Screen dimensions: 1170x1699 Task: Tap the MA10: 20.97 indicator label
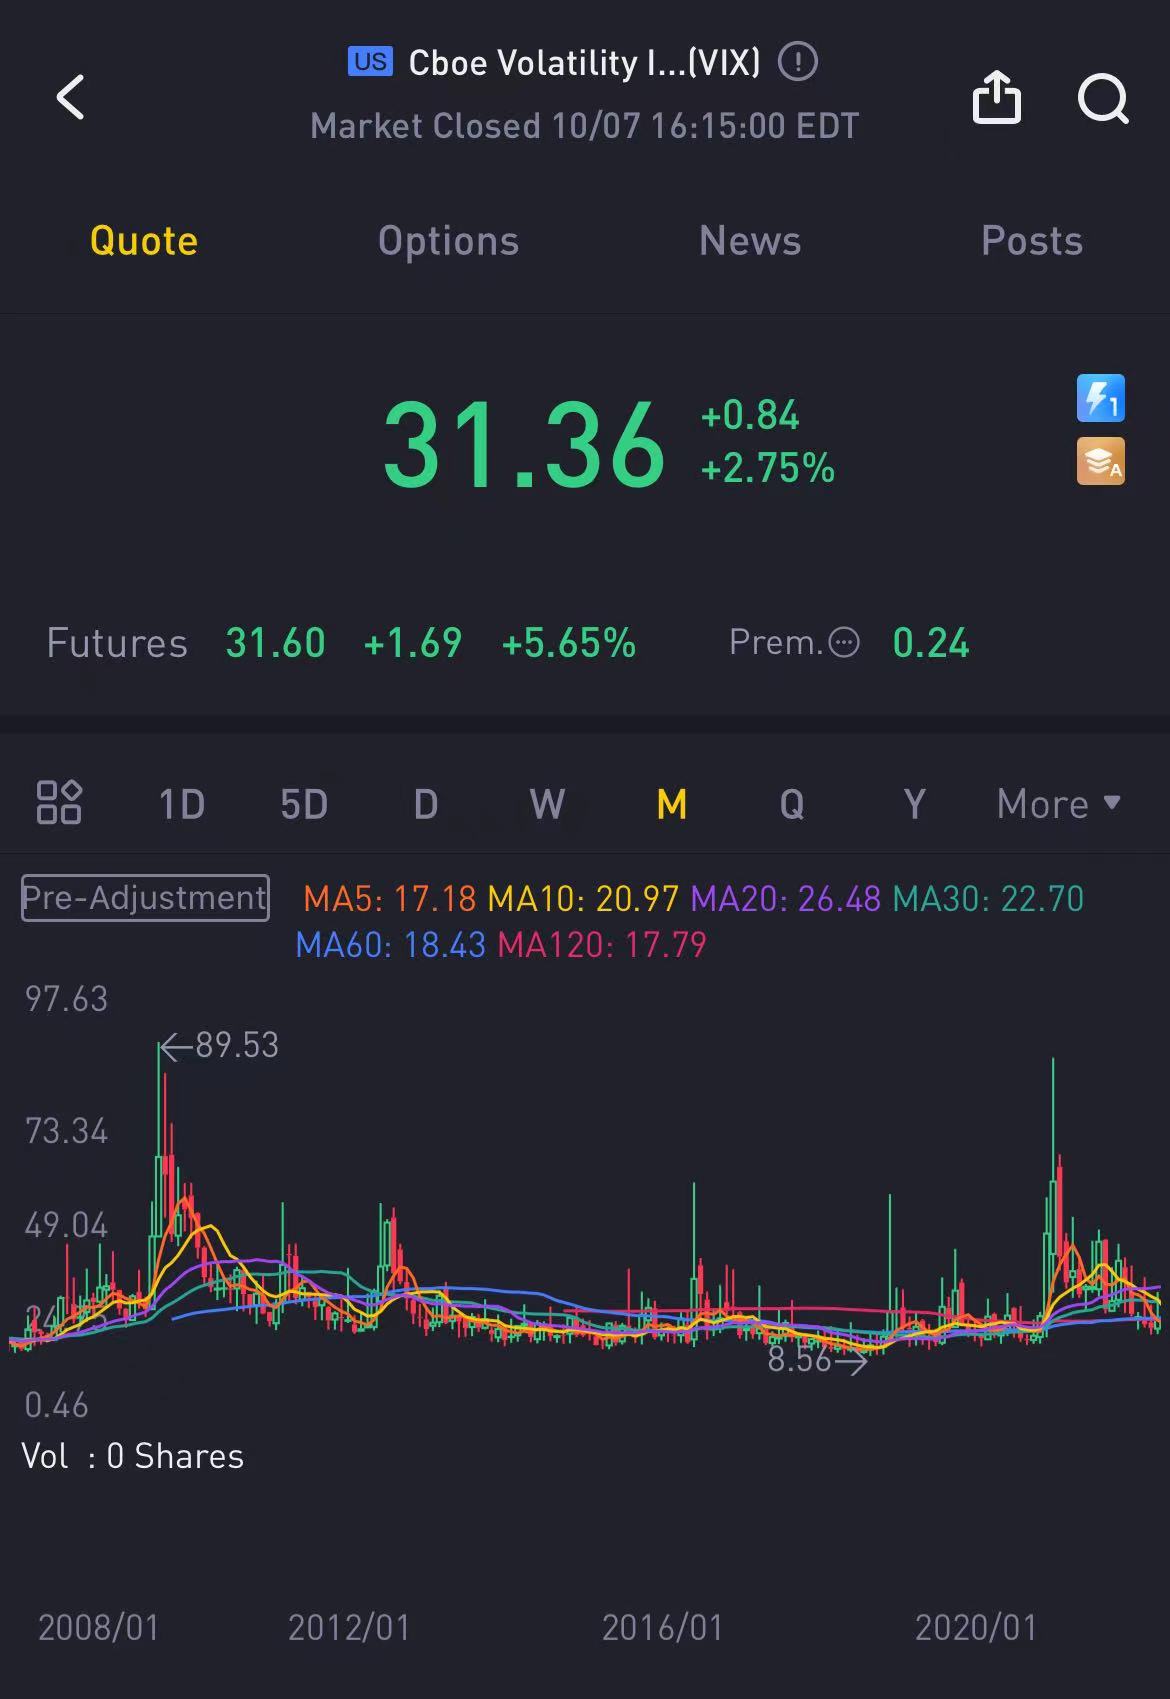pos(583,898)
